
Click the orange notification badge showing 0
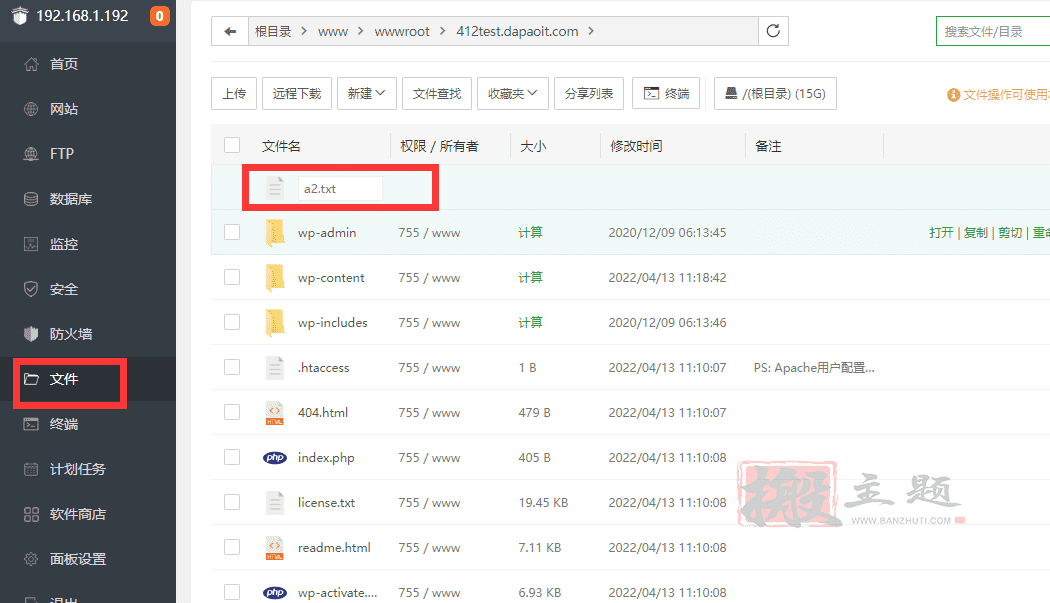(x=159, y=16)
